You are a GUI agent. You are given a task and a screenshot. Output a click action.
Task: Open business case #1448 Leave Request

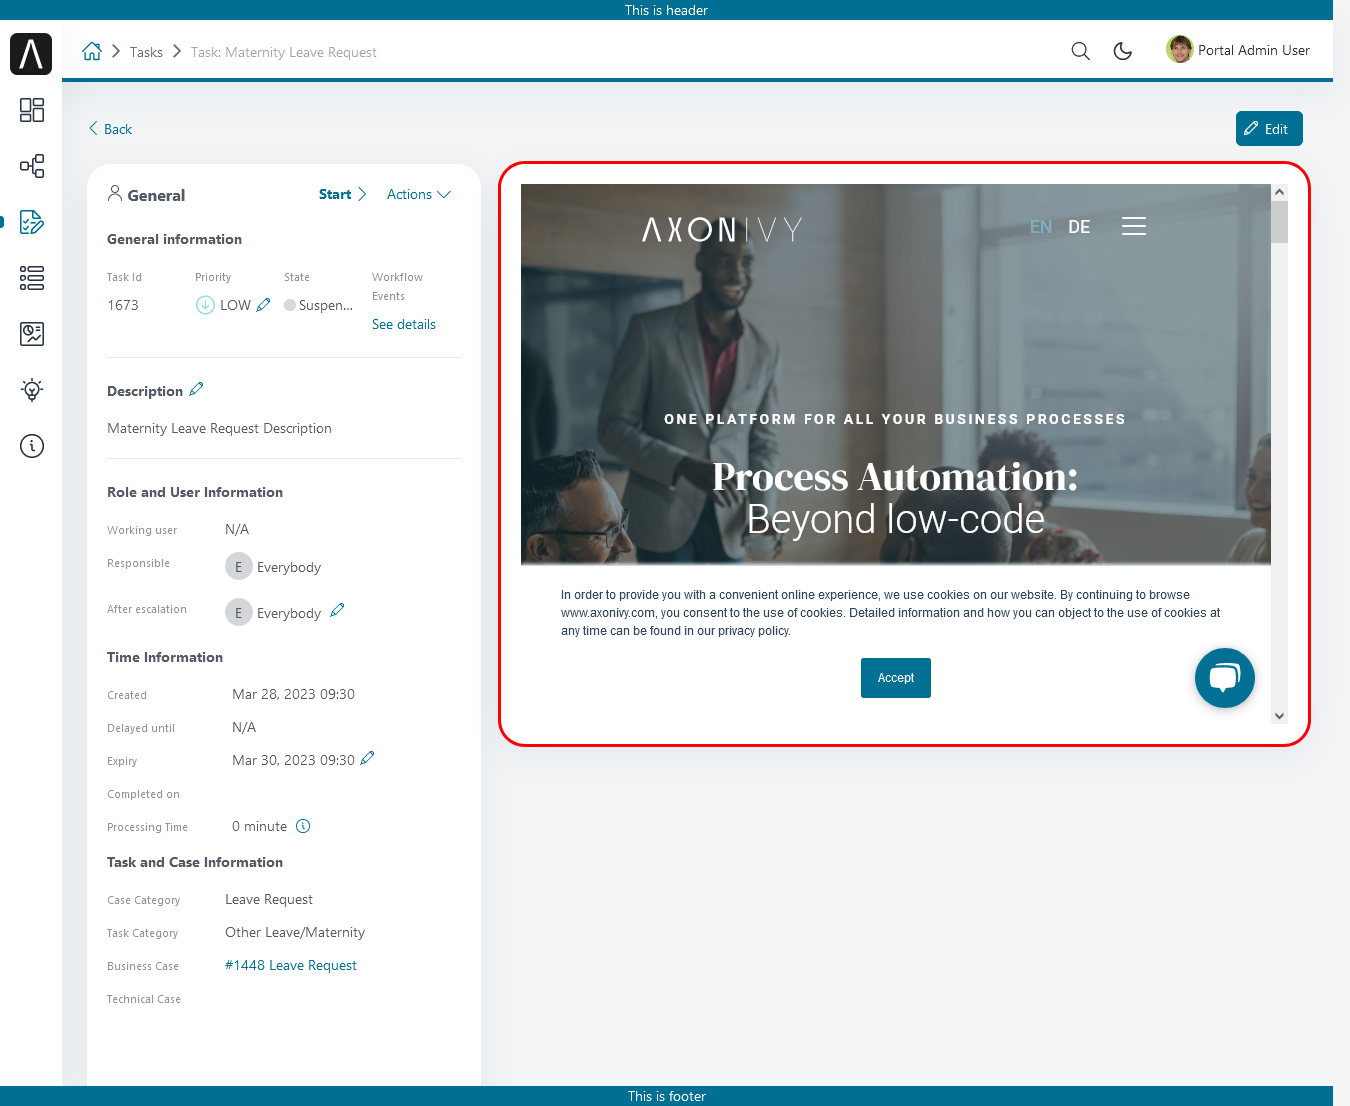click(x=291, y=965)
